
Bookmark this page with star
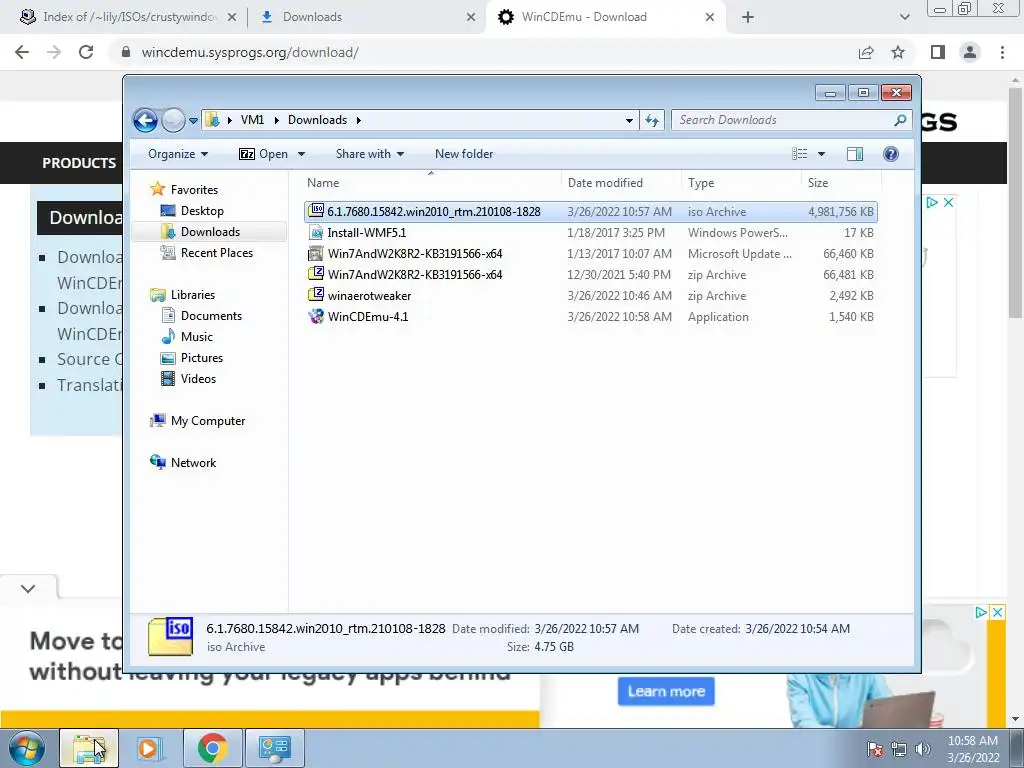(x=898, y=52)
